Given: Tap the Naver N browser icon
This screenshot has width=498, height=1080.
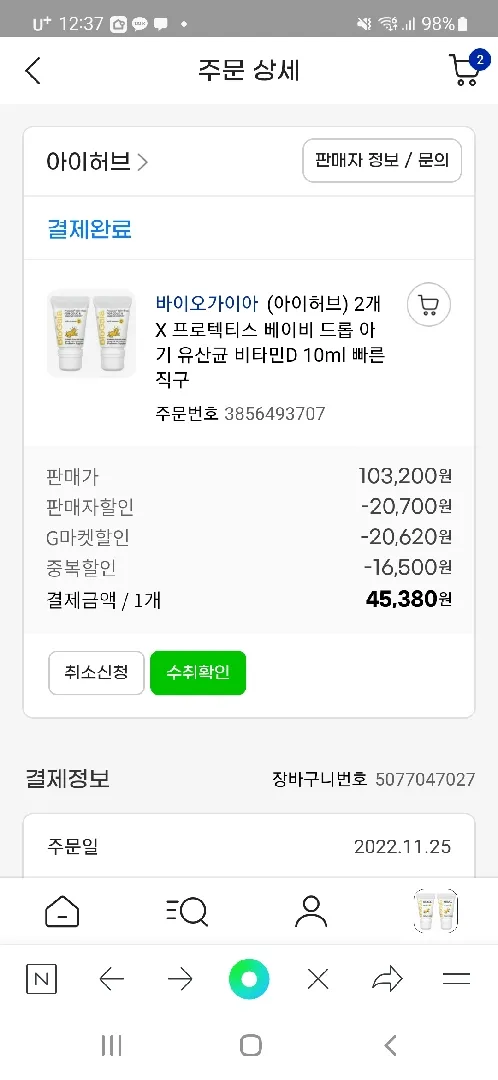Looking at the screenshot, I should 41,979.
